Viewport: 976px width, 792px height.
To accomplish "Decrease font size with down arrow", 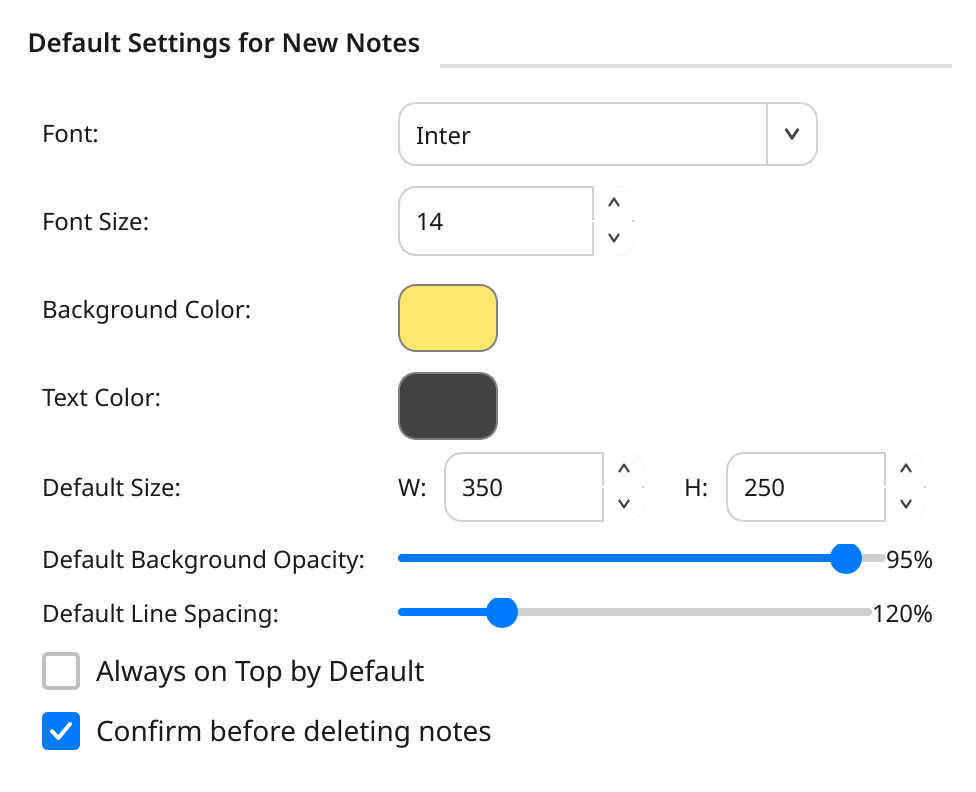I will [x=614, y=238].
